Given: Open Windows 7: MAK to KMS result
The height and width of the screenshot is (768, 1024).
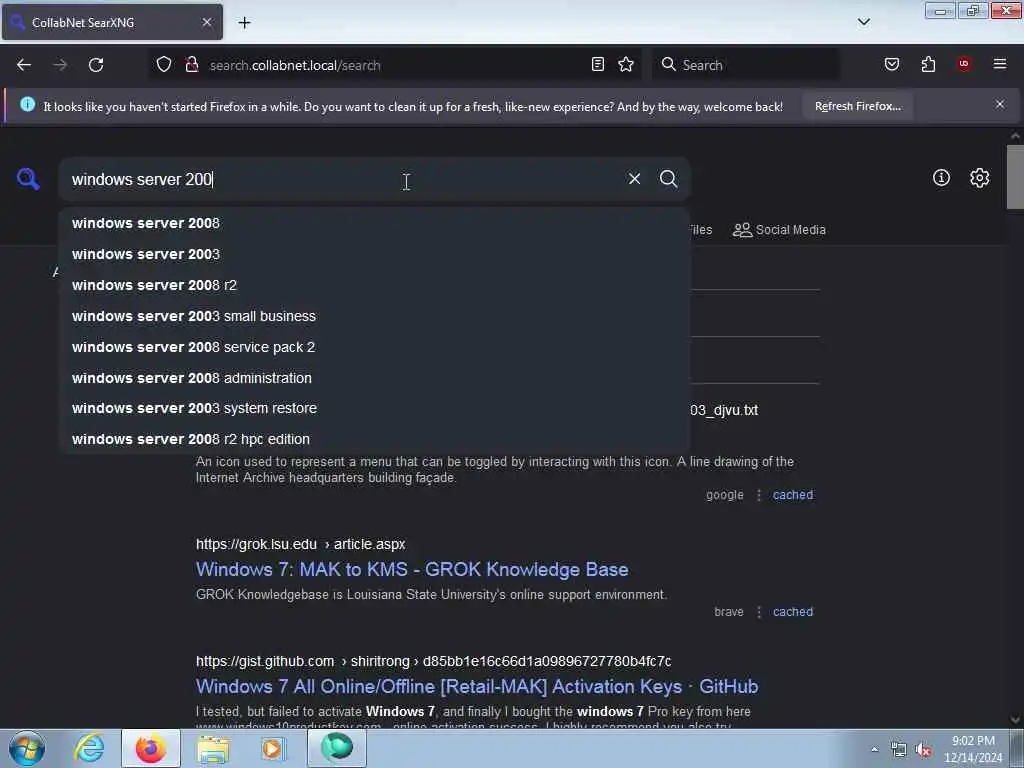Looking at the screenshot, I should click(412, 569).
